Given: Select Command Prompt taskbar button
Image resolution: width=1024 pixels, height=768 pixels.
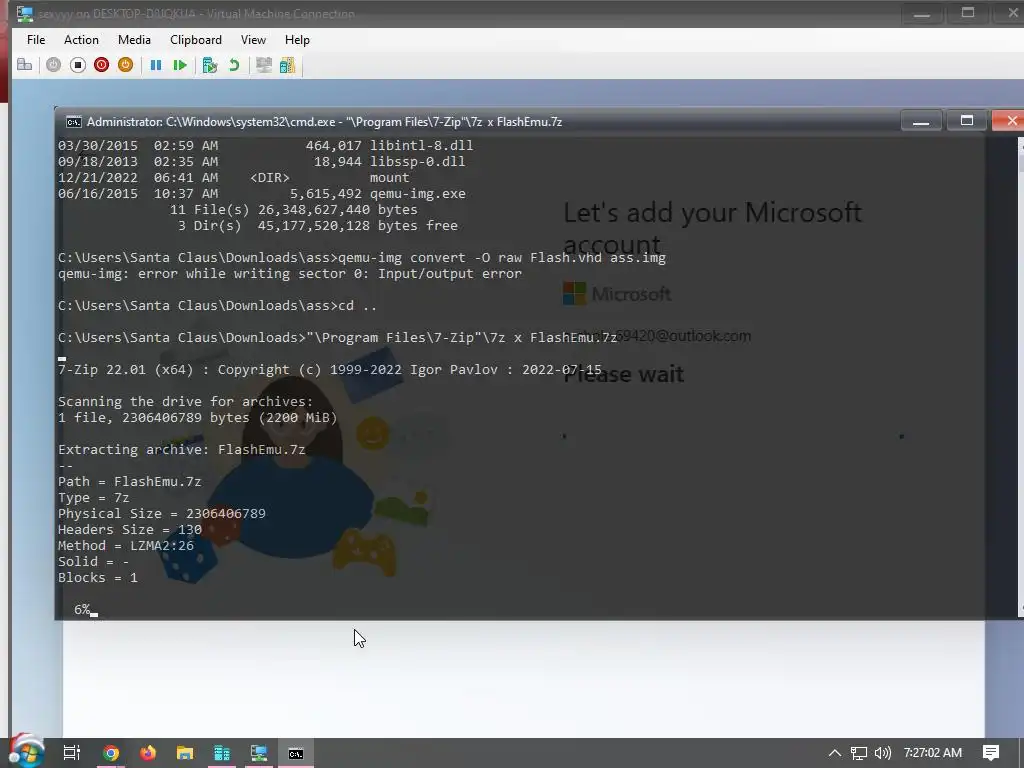Looking at the screenshot, I should coord(296,753).
